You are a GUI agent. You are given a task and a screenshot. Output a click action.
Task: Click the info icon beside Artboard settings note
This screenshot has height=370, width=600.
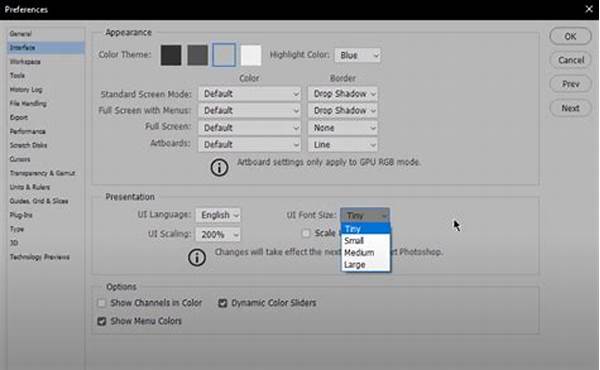coord(219,168)
